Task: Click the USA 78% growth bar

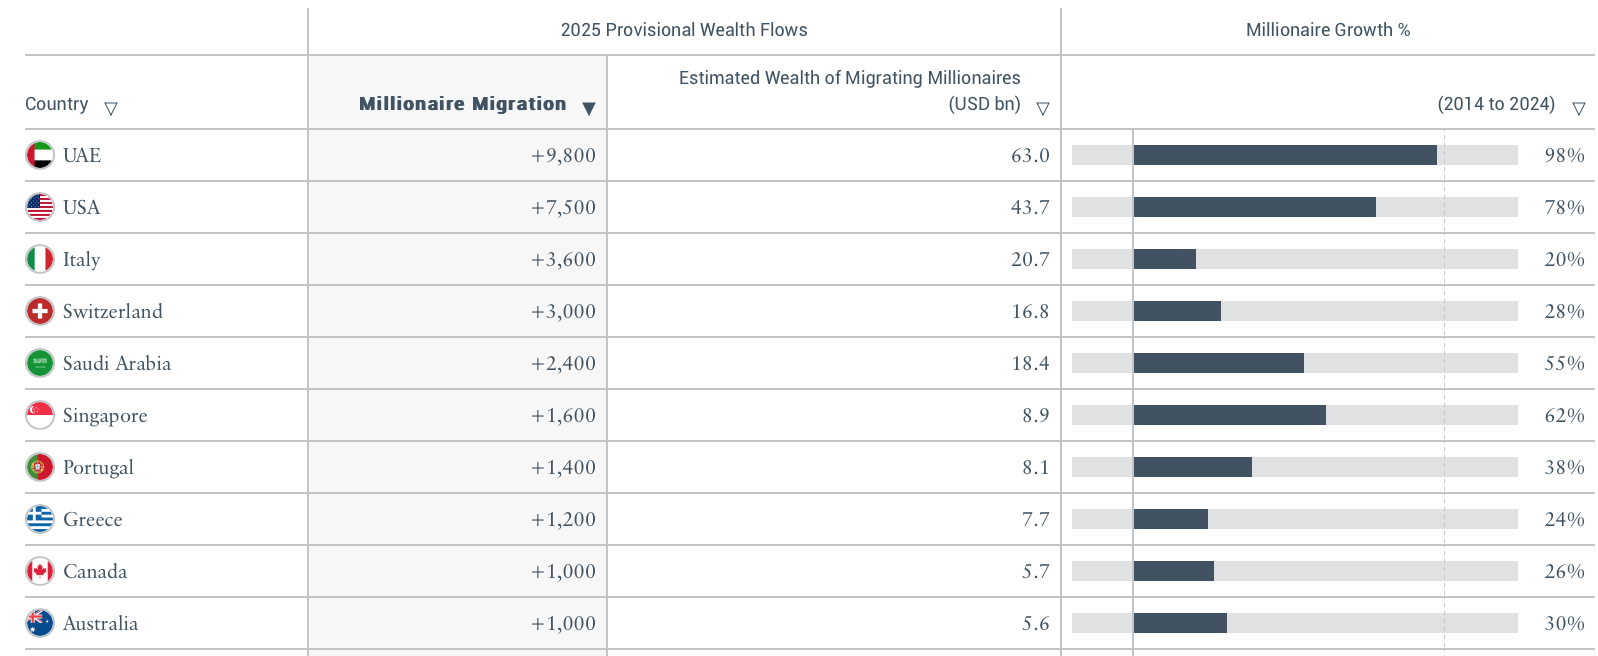Action: (x=1255, y=207)
